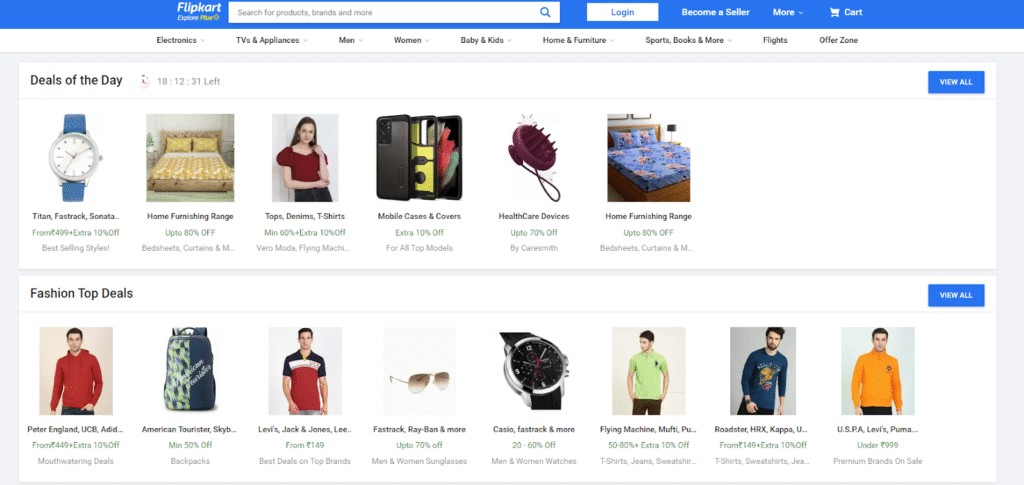Open the Caresmith healthcare device image
The image size is (1024, 485).
tap(534, 158)
